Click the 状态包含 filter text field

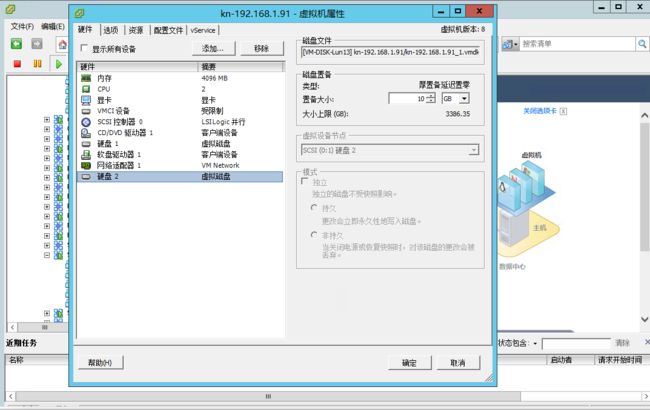(576, 344)
